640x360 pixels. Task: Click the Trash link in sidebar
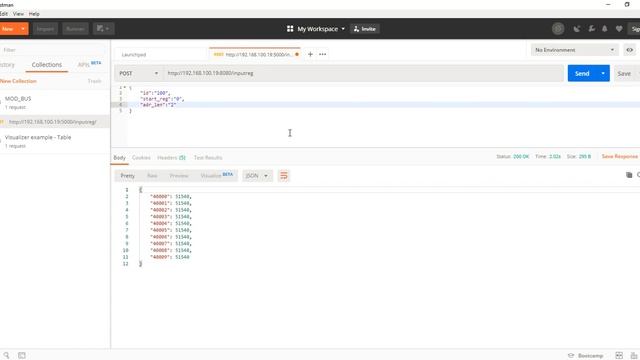[94, 81]
